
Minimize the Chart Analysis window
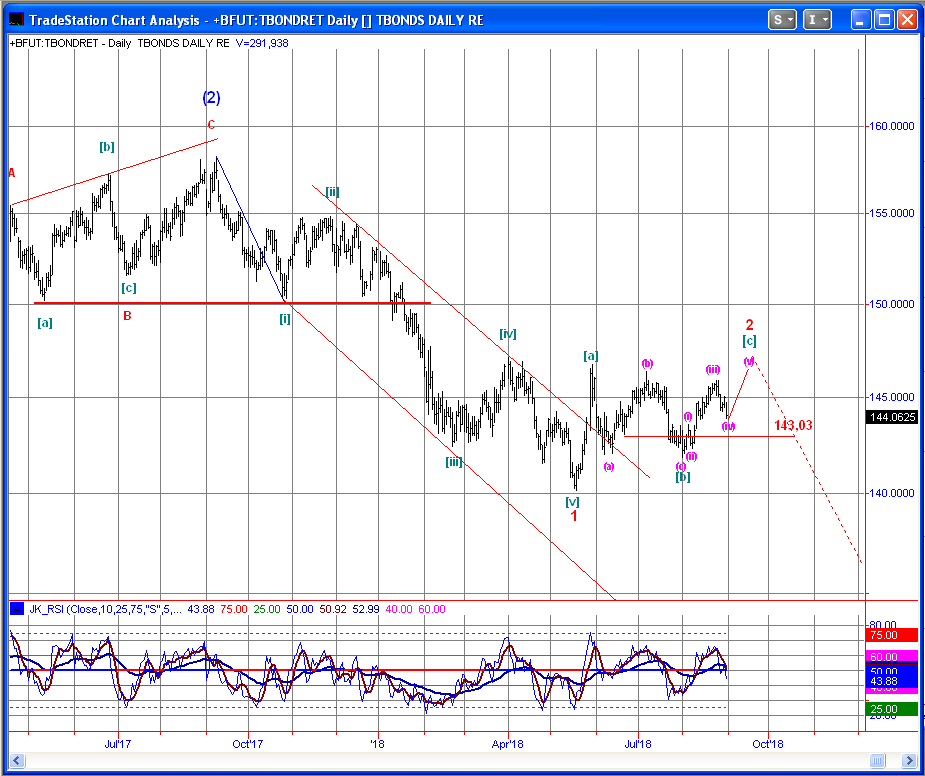[x=861, y=20]
